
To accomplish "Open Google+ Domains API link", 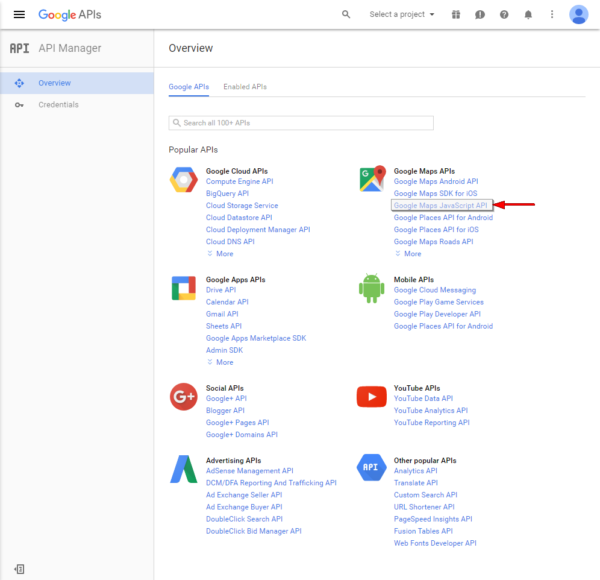I will click(241, 435).
